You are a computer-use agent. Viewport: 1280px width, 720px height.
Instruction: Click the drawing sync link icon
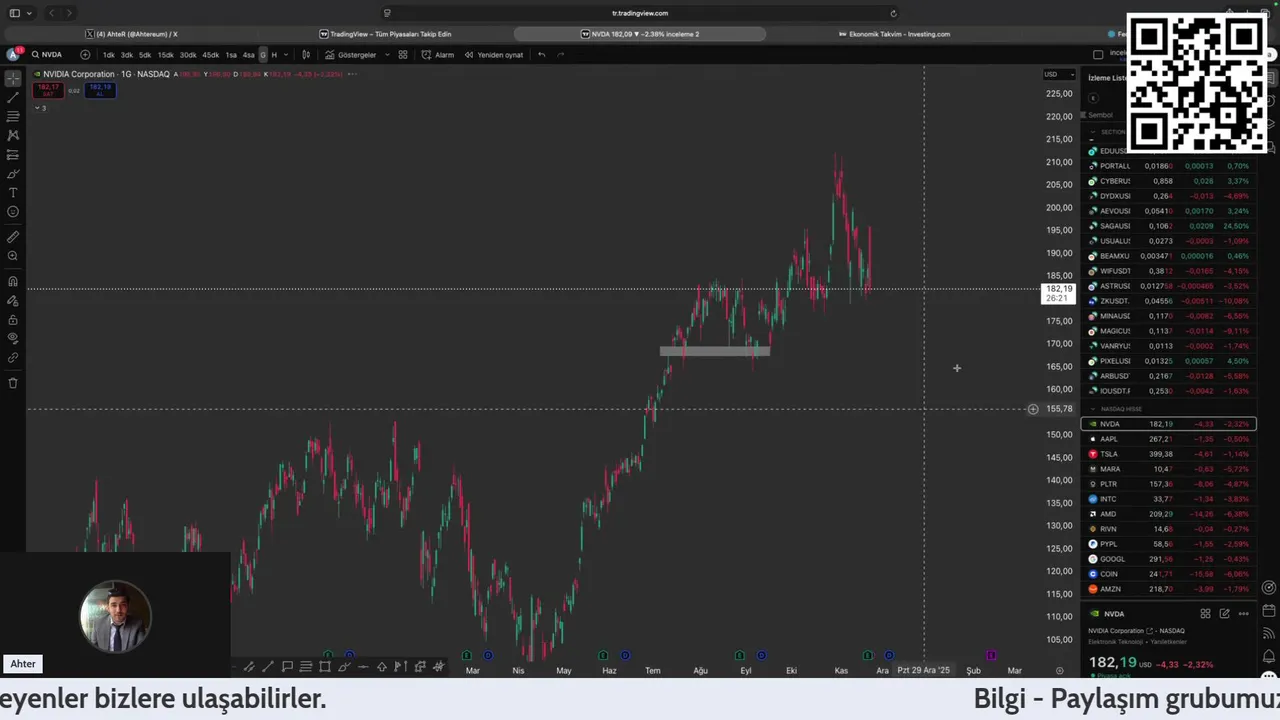(13, 357)
